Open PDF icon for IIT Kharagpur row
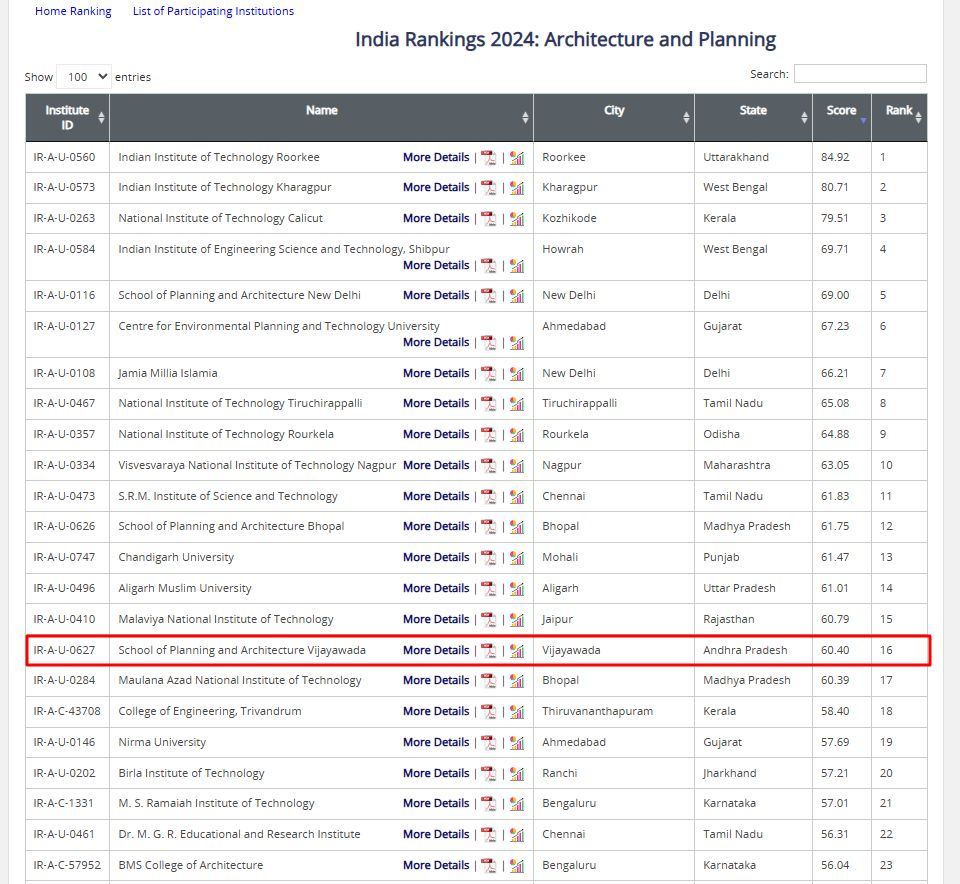This screenshot has height=884, width=960. pyautogui.click(x=489, y=188)
